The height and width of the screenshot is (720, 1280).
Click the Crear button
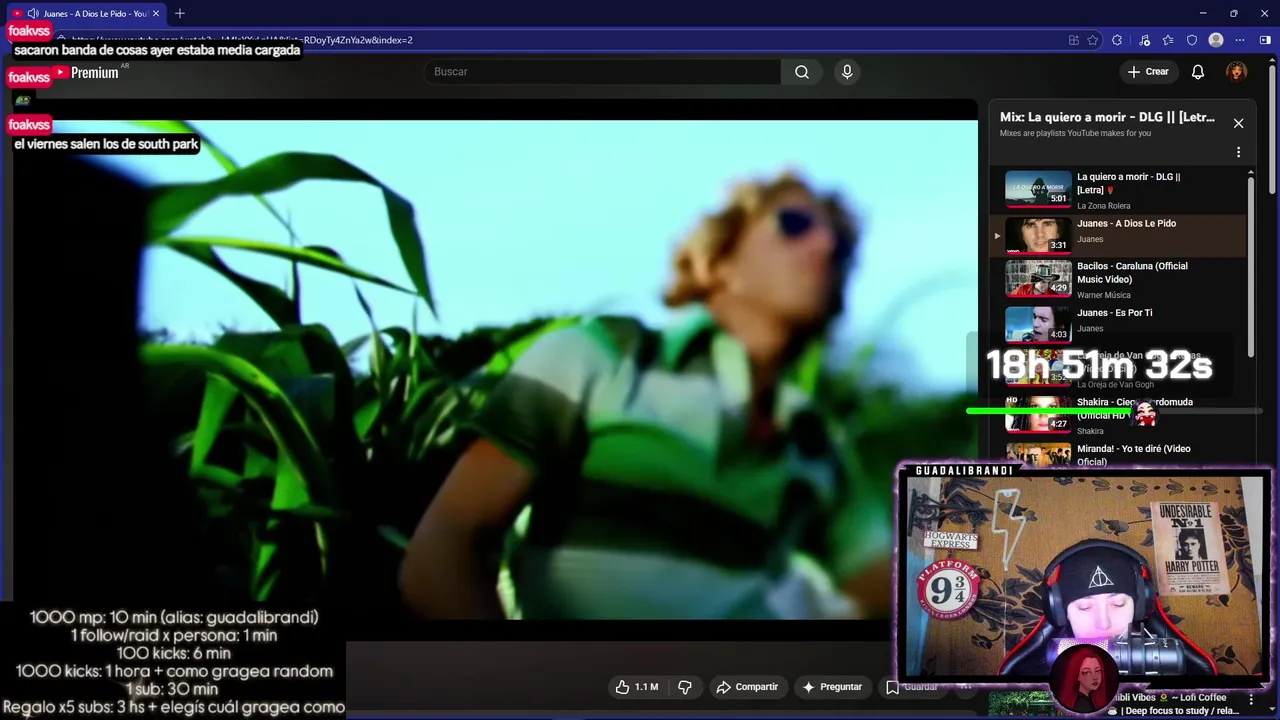click(1148, 72)
